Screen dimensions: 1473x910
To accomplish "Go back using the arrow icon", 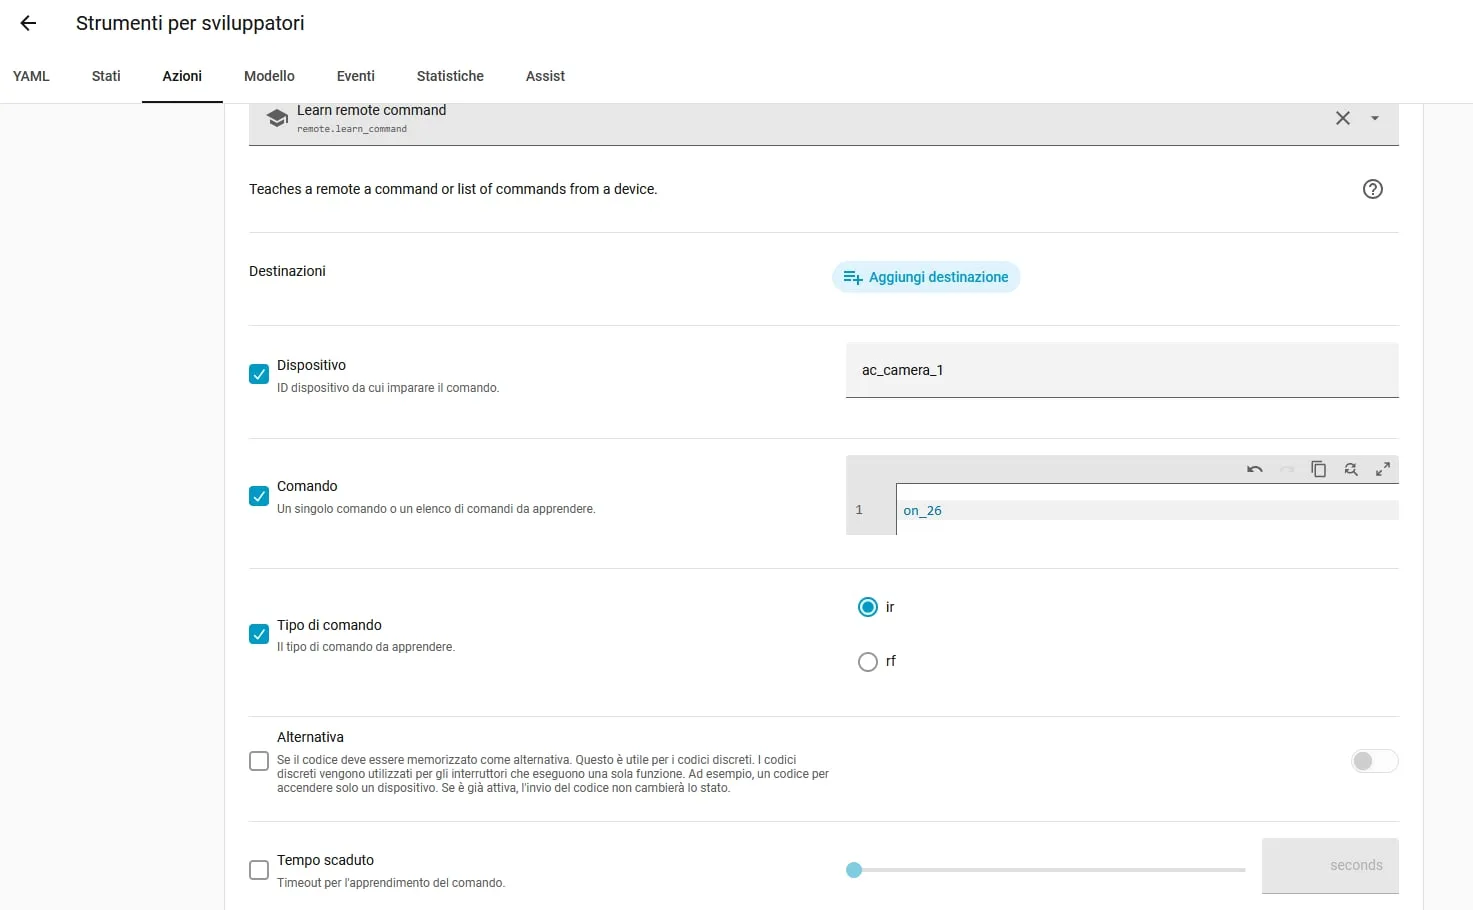I will (28, 23).
